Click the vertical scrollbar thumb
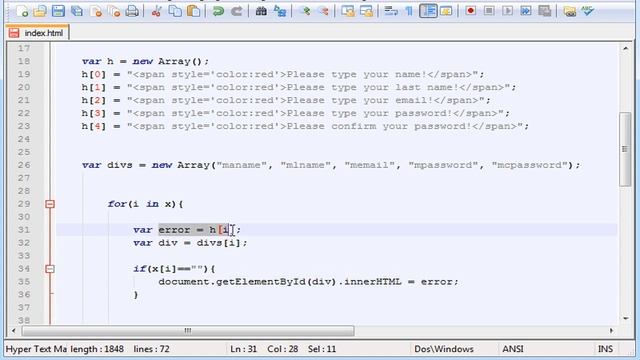 pyautogui.click(x=625, y=149)
